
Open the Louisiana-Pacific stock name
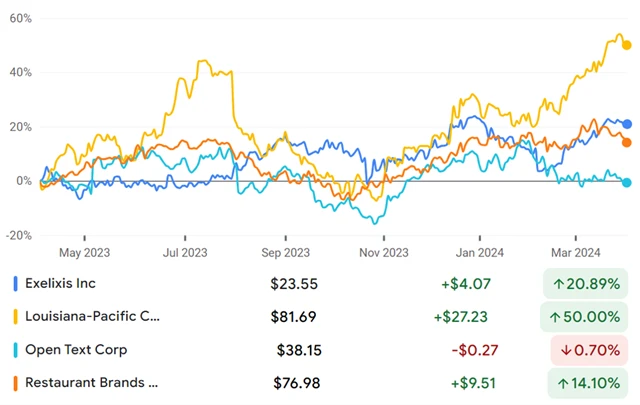pyautogui.click(x=92, y=316)
